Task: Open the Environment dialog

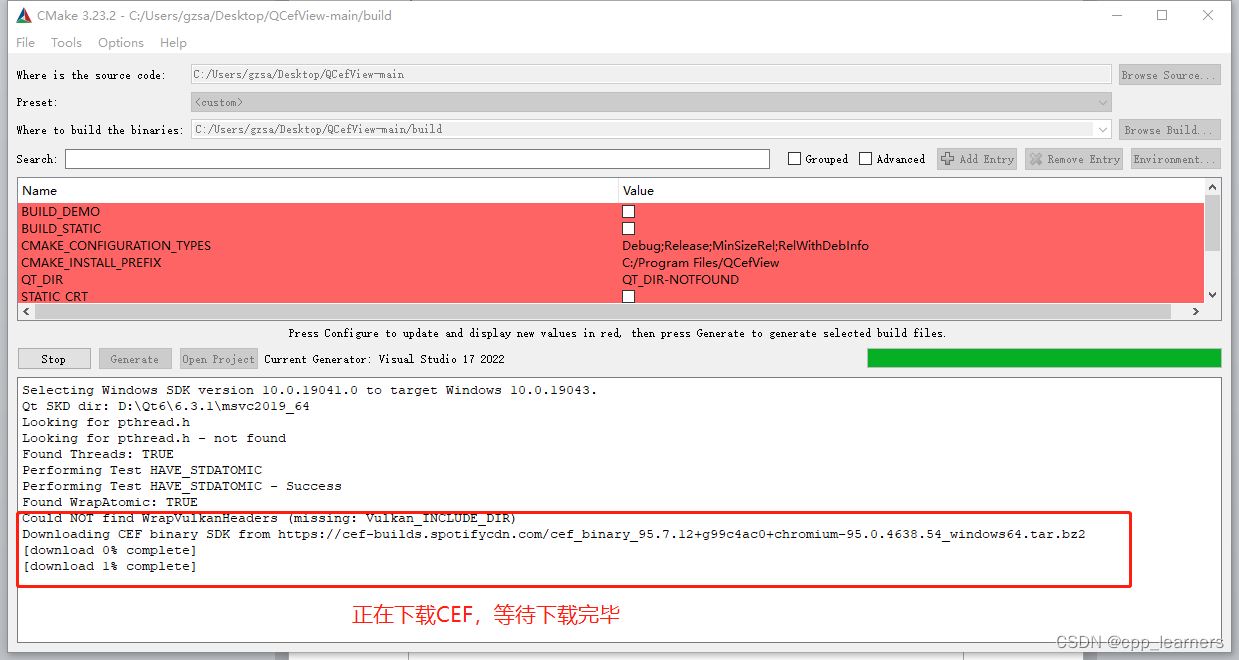Action: [1175, 158]
